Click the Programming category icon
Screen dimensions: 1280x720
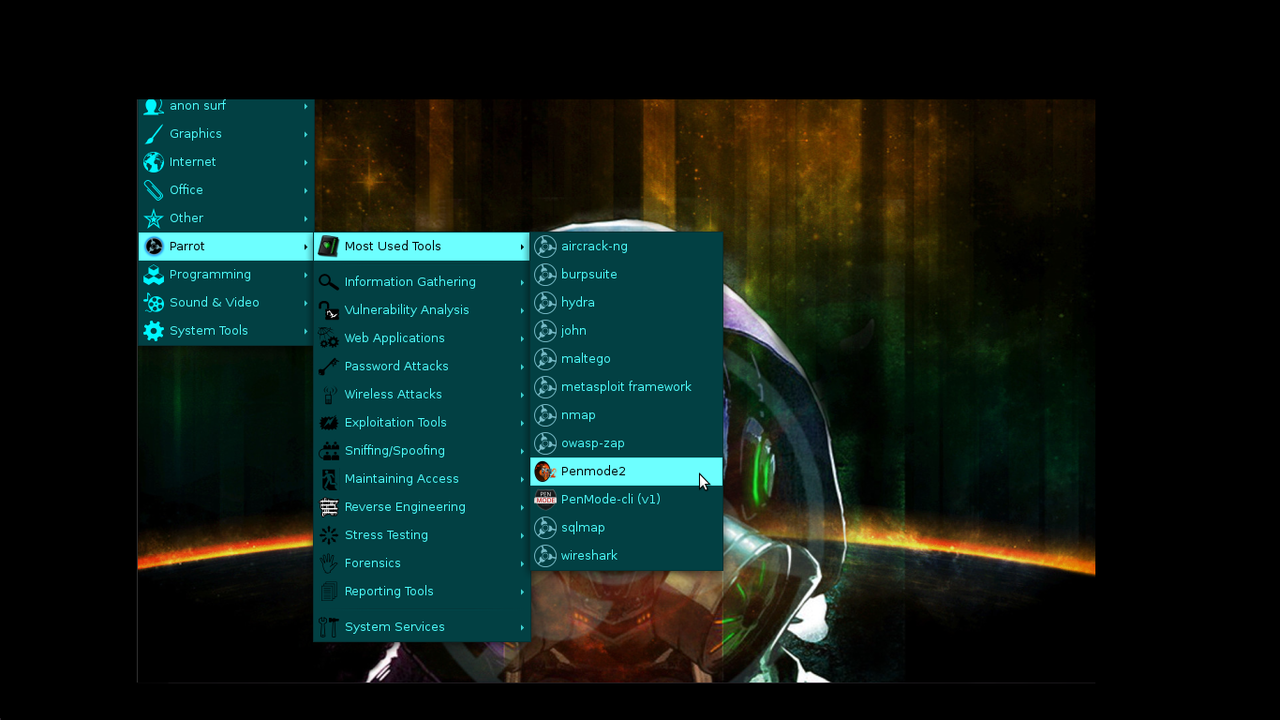[x=153, y=274]
